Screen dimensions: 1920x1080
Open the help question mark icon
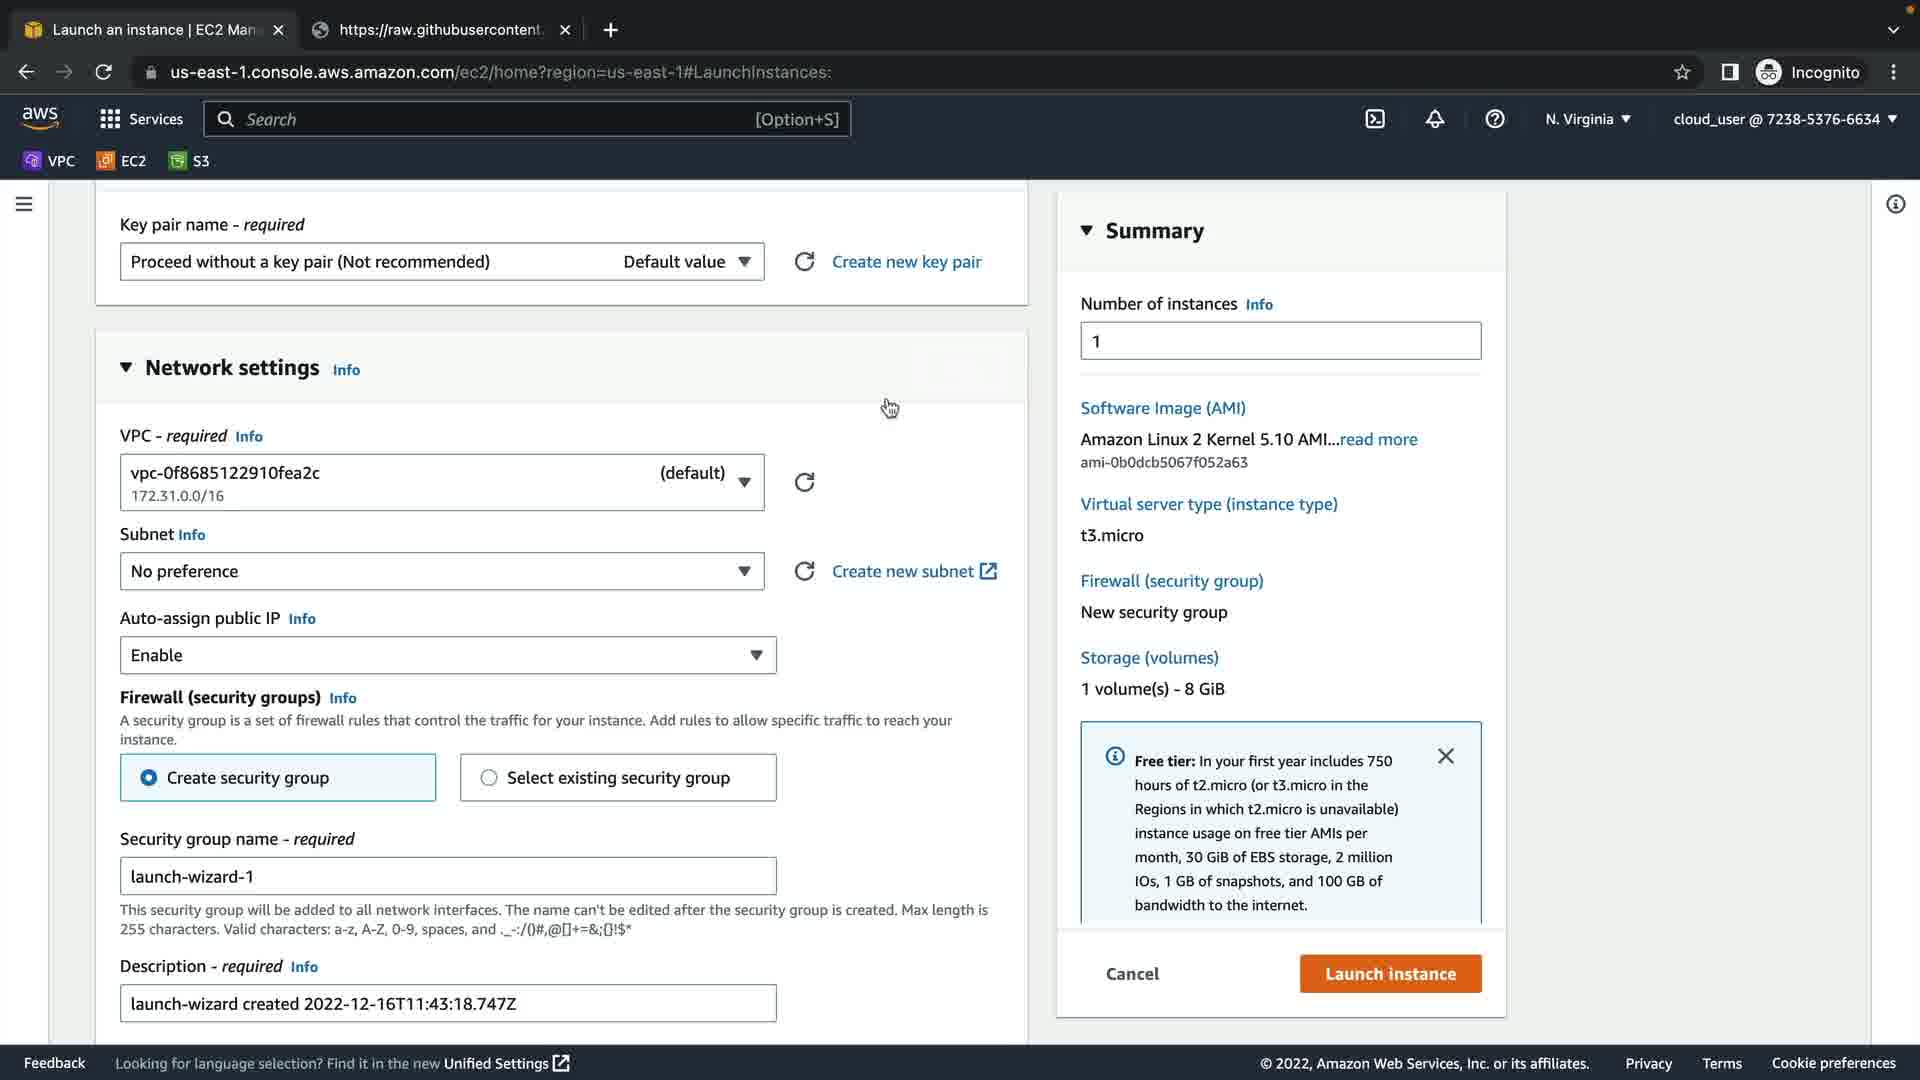click(x=1494, y=119)
